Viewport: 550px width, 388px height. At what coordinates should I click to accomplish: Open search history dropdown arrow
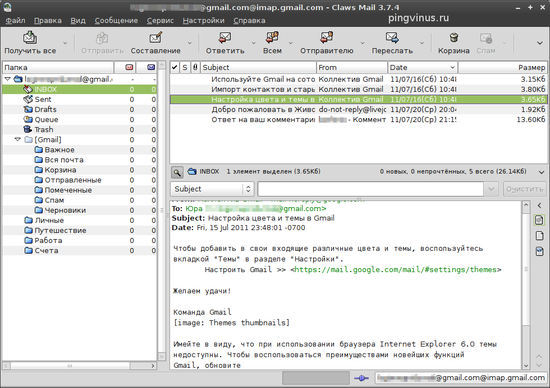[x=491, y=189]
